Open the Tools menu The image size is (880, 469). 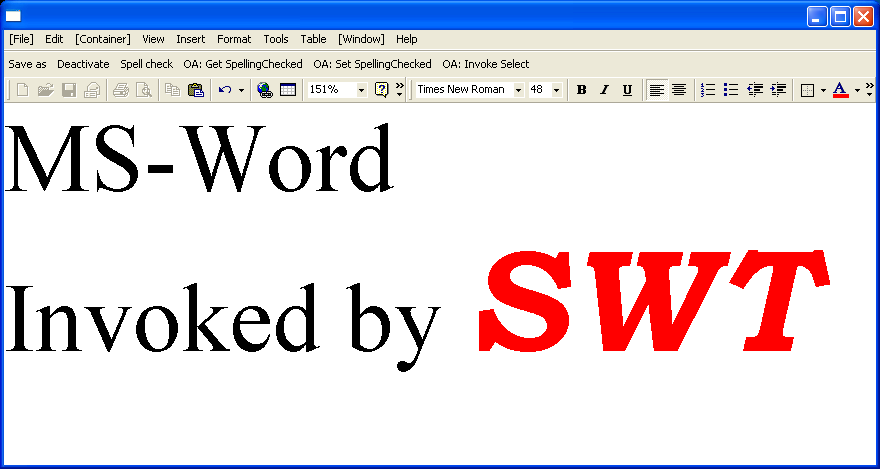tap(276, 39)
